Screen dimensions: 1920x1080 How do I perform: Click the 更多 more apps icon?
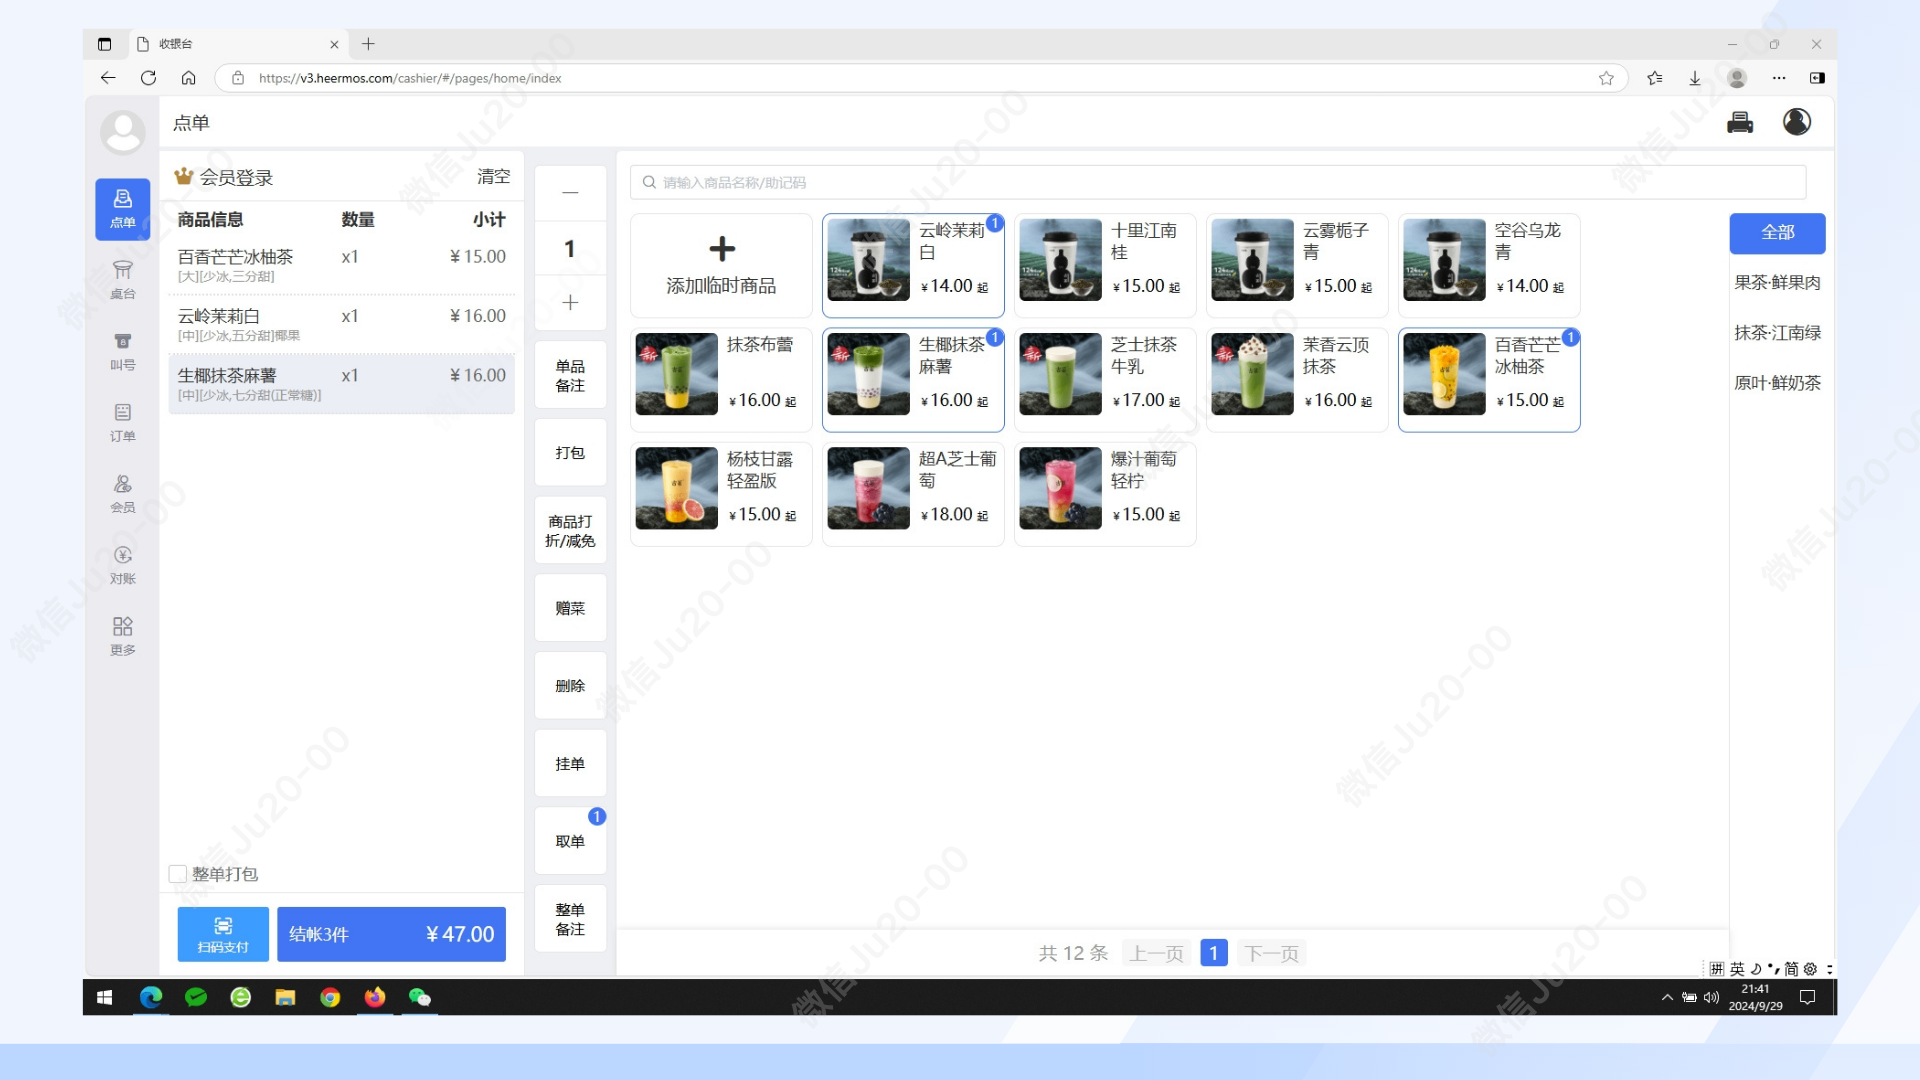coord(122,636)
